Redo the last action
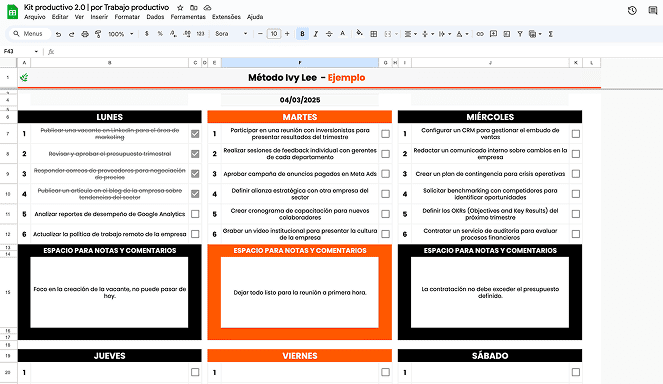The width and height of the screenshot is (663, 384). click(x=71, y=34)
